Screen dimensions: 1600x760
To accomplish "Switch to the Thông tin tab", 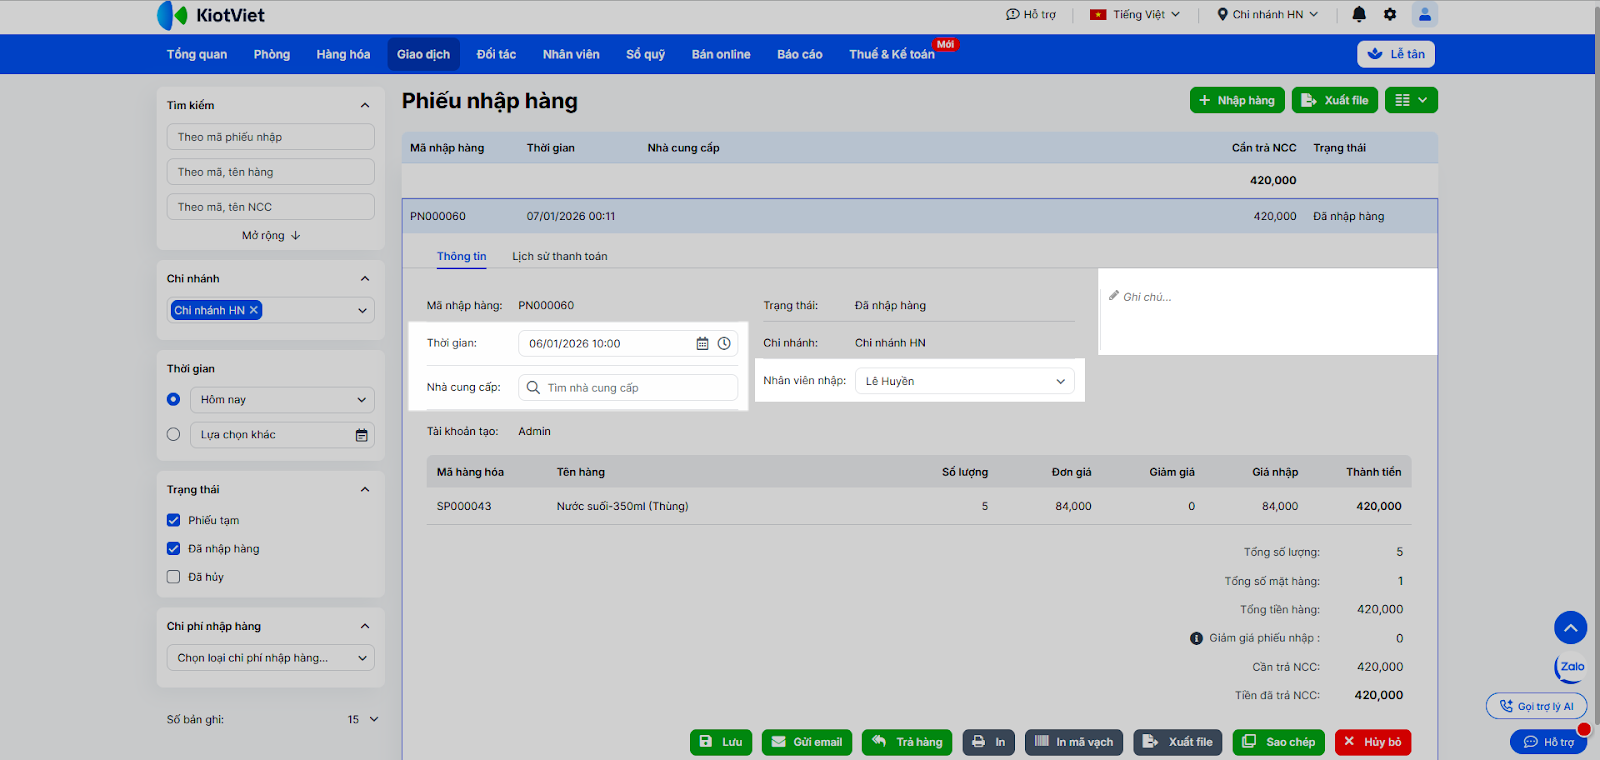I will click(462, 257).
